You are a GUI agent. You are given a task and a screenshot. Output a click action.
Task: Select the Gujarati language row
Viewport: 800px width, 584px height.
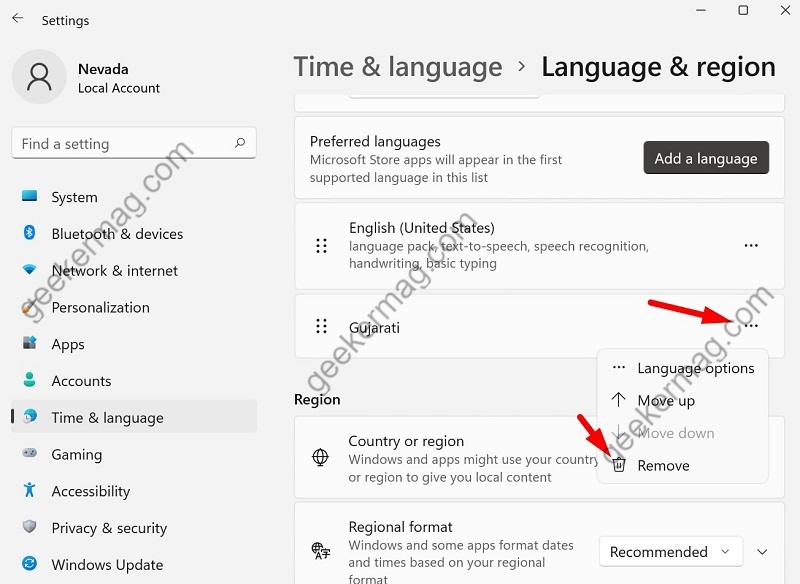[539, 326]
